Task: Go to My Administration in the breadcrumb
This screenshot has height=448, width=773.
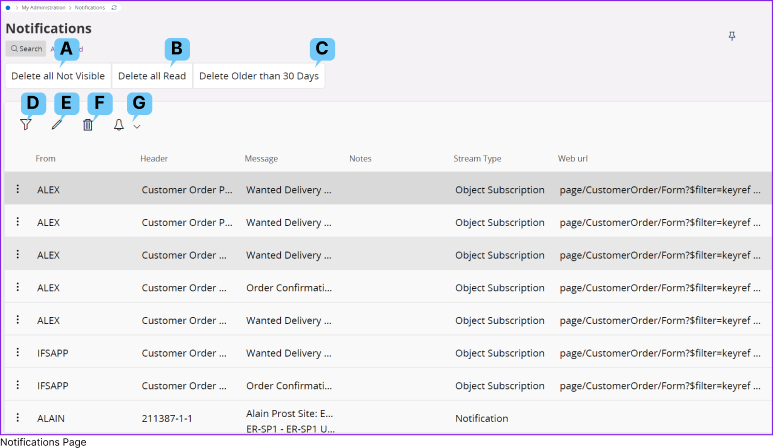Action: coord(41,7)
